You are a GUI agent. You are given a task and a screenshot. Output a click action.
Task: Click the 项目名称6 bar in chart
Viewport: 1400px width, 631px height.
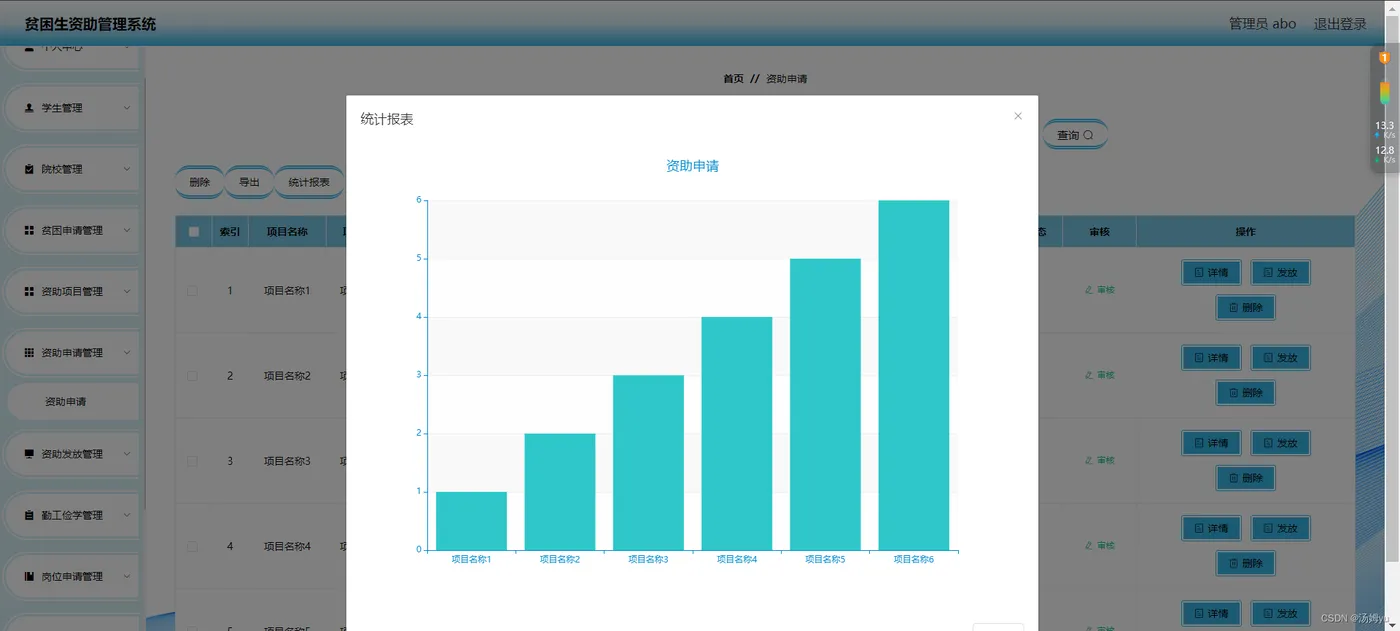(x=914, y=375)
